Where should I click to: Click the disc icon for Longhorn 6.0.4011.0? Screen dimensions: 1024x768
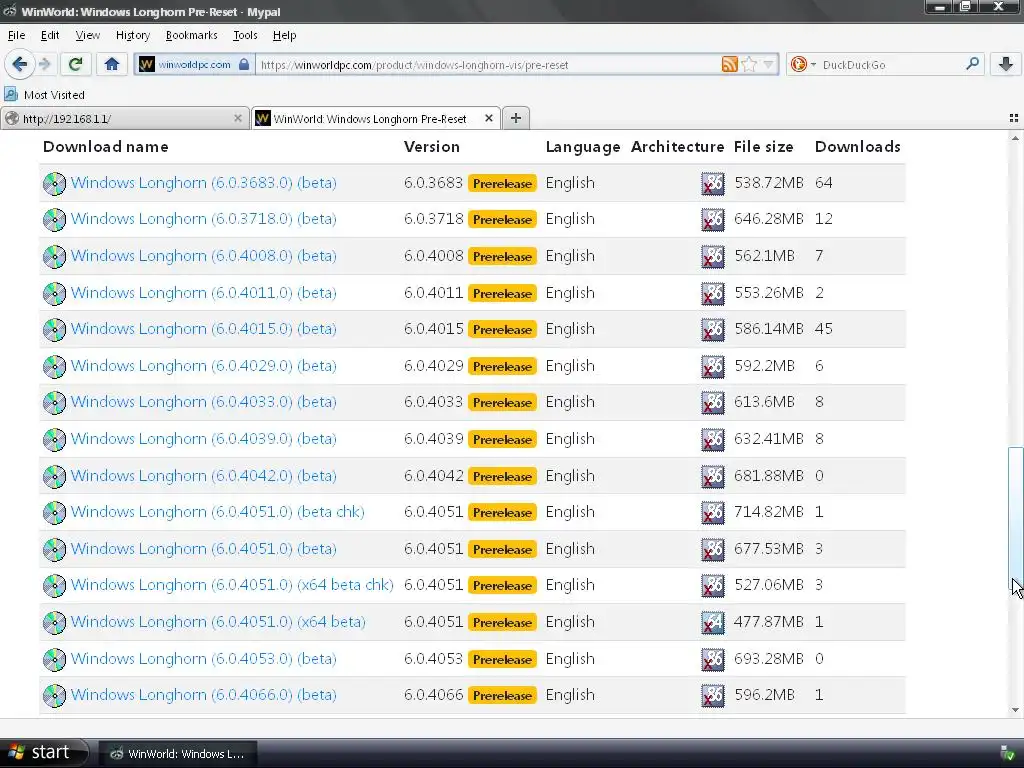54,293
